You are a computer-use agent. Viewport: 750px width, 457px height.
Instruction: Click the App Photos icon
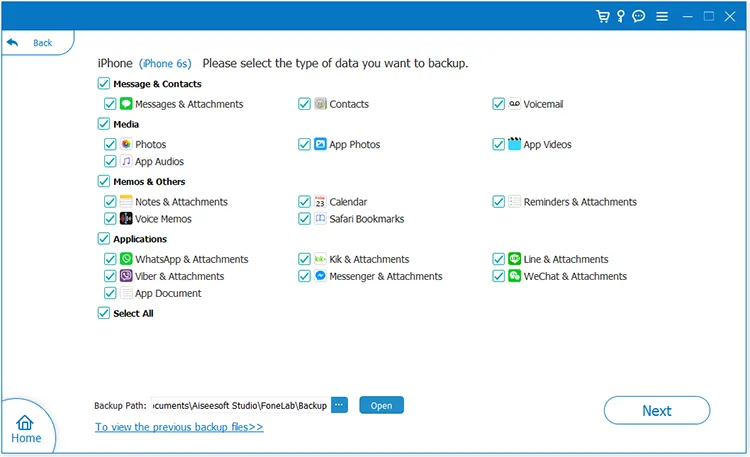tap(320, 144)
